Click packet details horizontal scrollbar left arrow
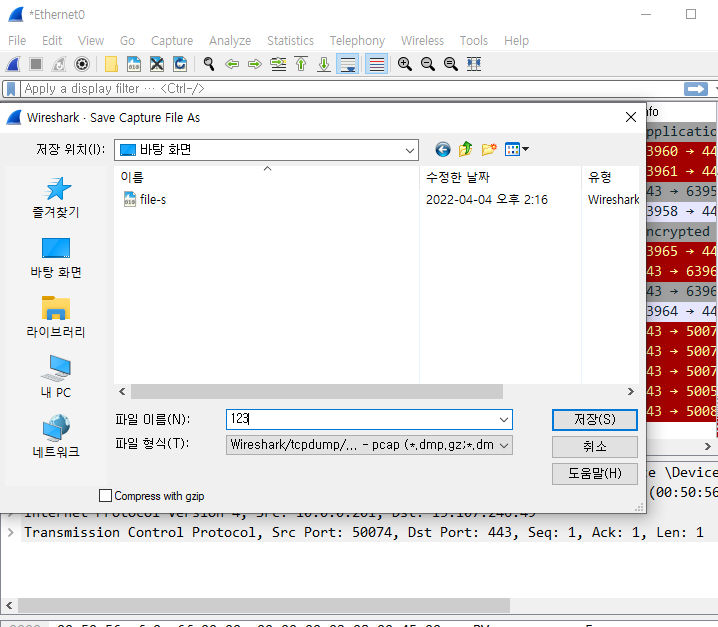718x627 pixels. coord(9,605)
